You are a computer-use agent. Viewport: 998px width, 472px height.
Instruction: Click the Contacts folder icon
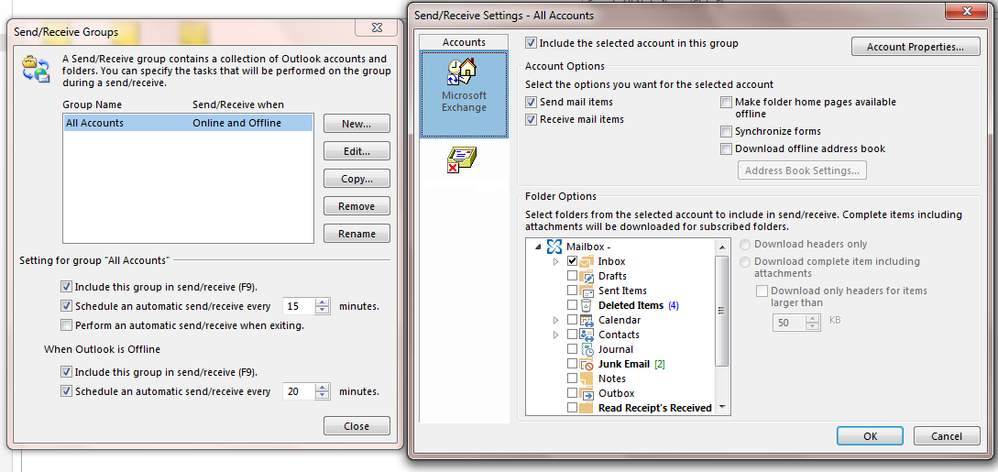pos(587,335)
